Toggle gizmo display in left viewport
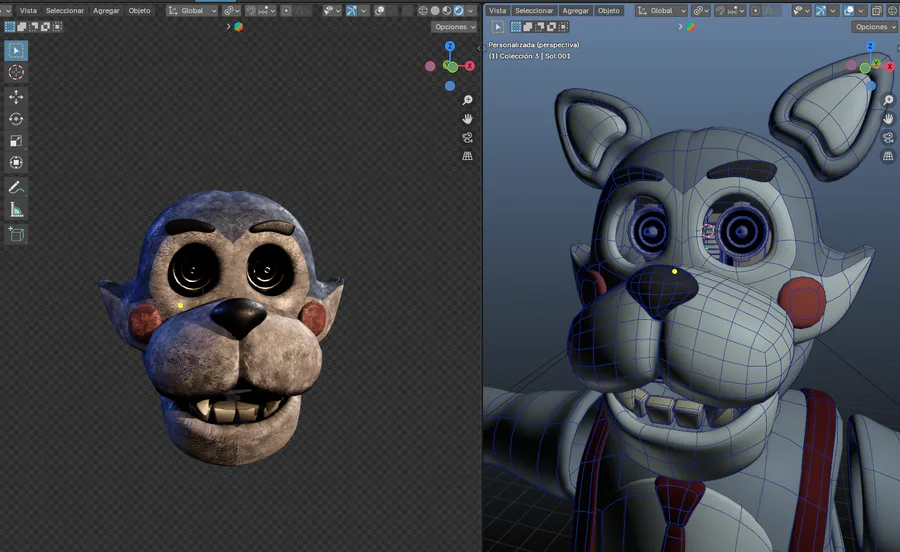Image resolution: width=900 pixels, height=552 pixels. (x=352, y=10)
